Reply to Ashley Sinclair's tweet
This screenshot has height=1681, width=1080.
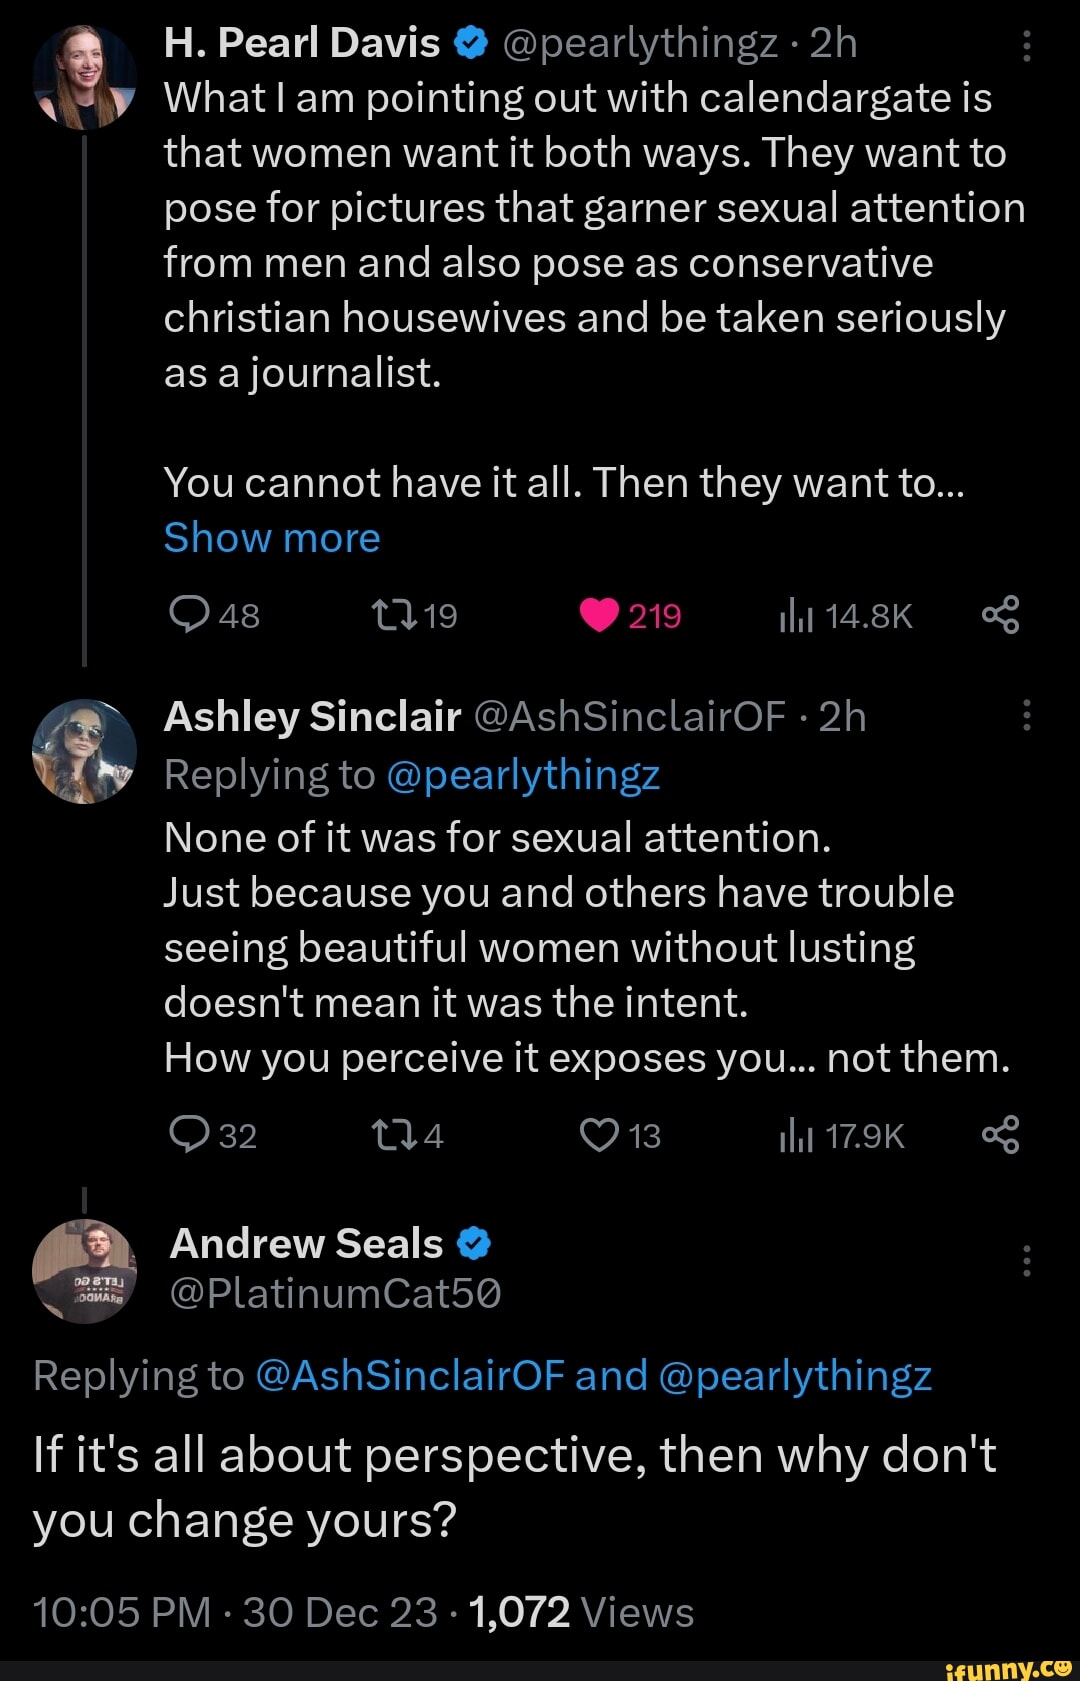[x=189, y=1135]
